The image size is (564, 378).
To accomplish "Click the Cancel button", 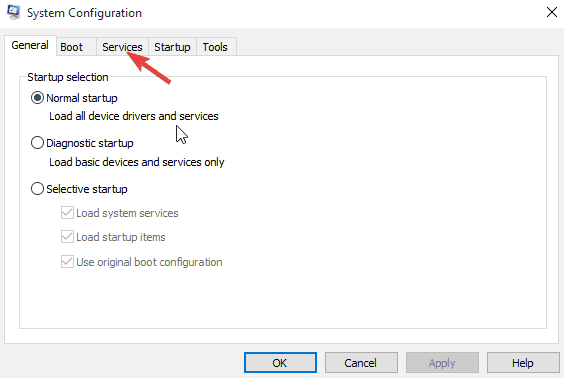I will pyautogui.click(x=361, y=363).
